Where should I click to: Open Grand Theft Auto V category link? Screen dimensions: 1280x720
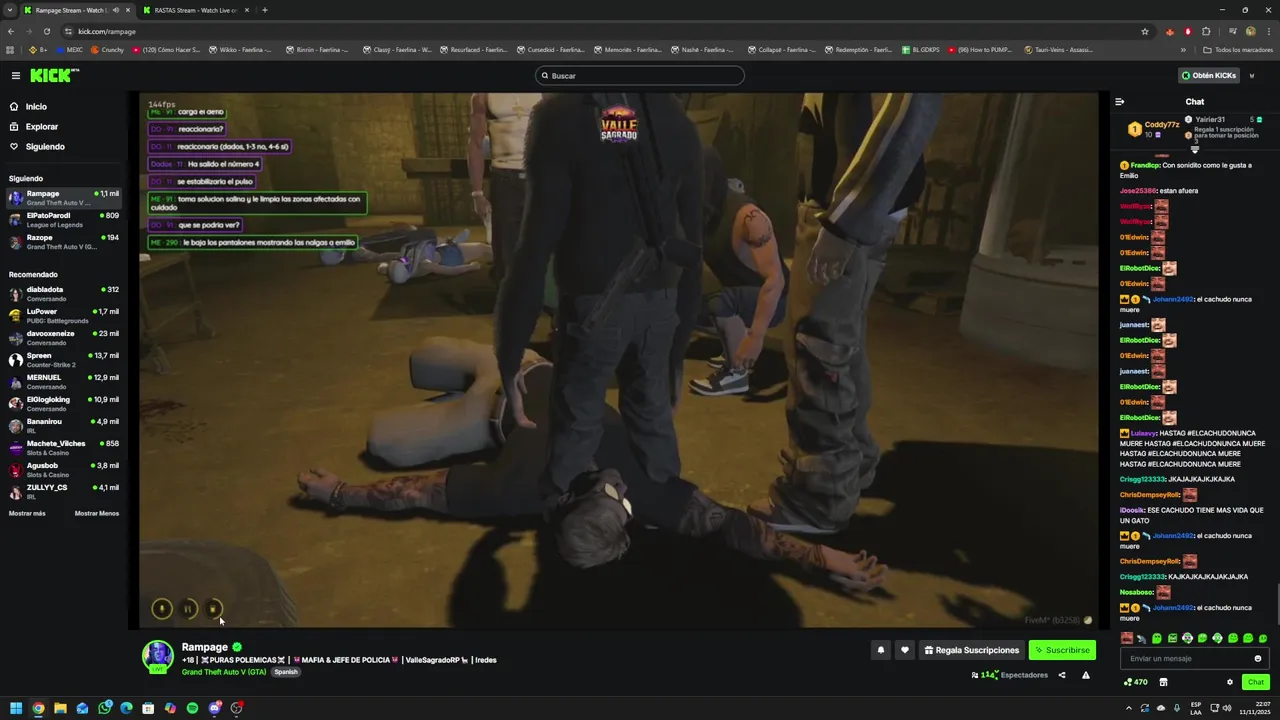click(224, 672)
